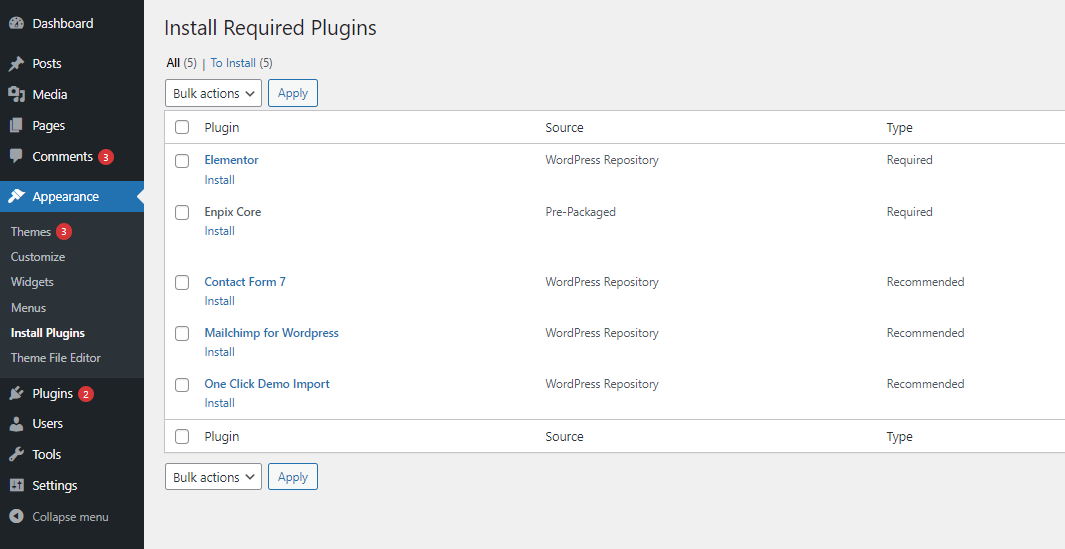
Task: Select the All (5) filter
Action: click(181, 63)
